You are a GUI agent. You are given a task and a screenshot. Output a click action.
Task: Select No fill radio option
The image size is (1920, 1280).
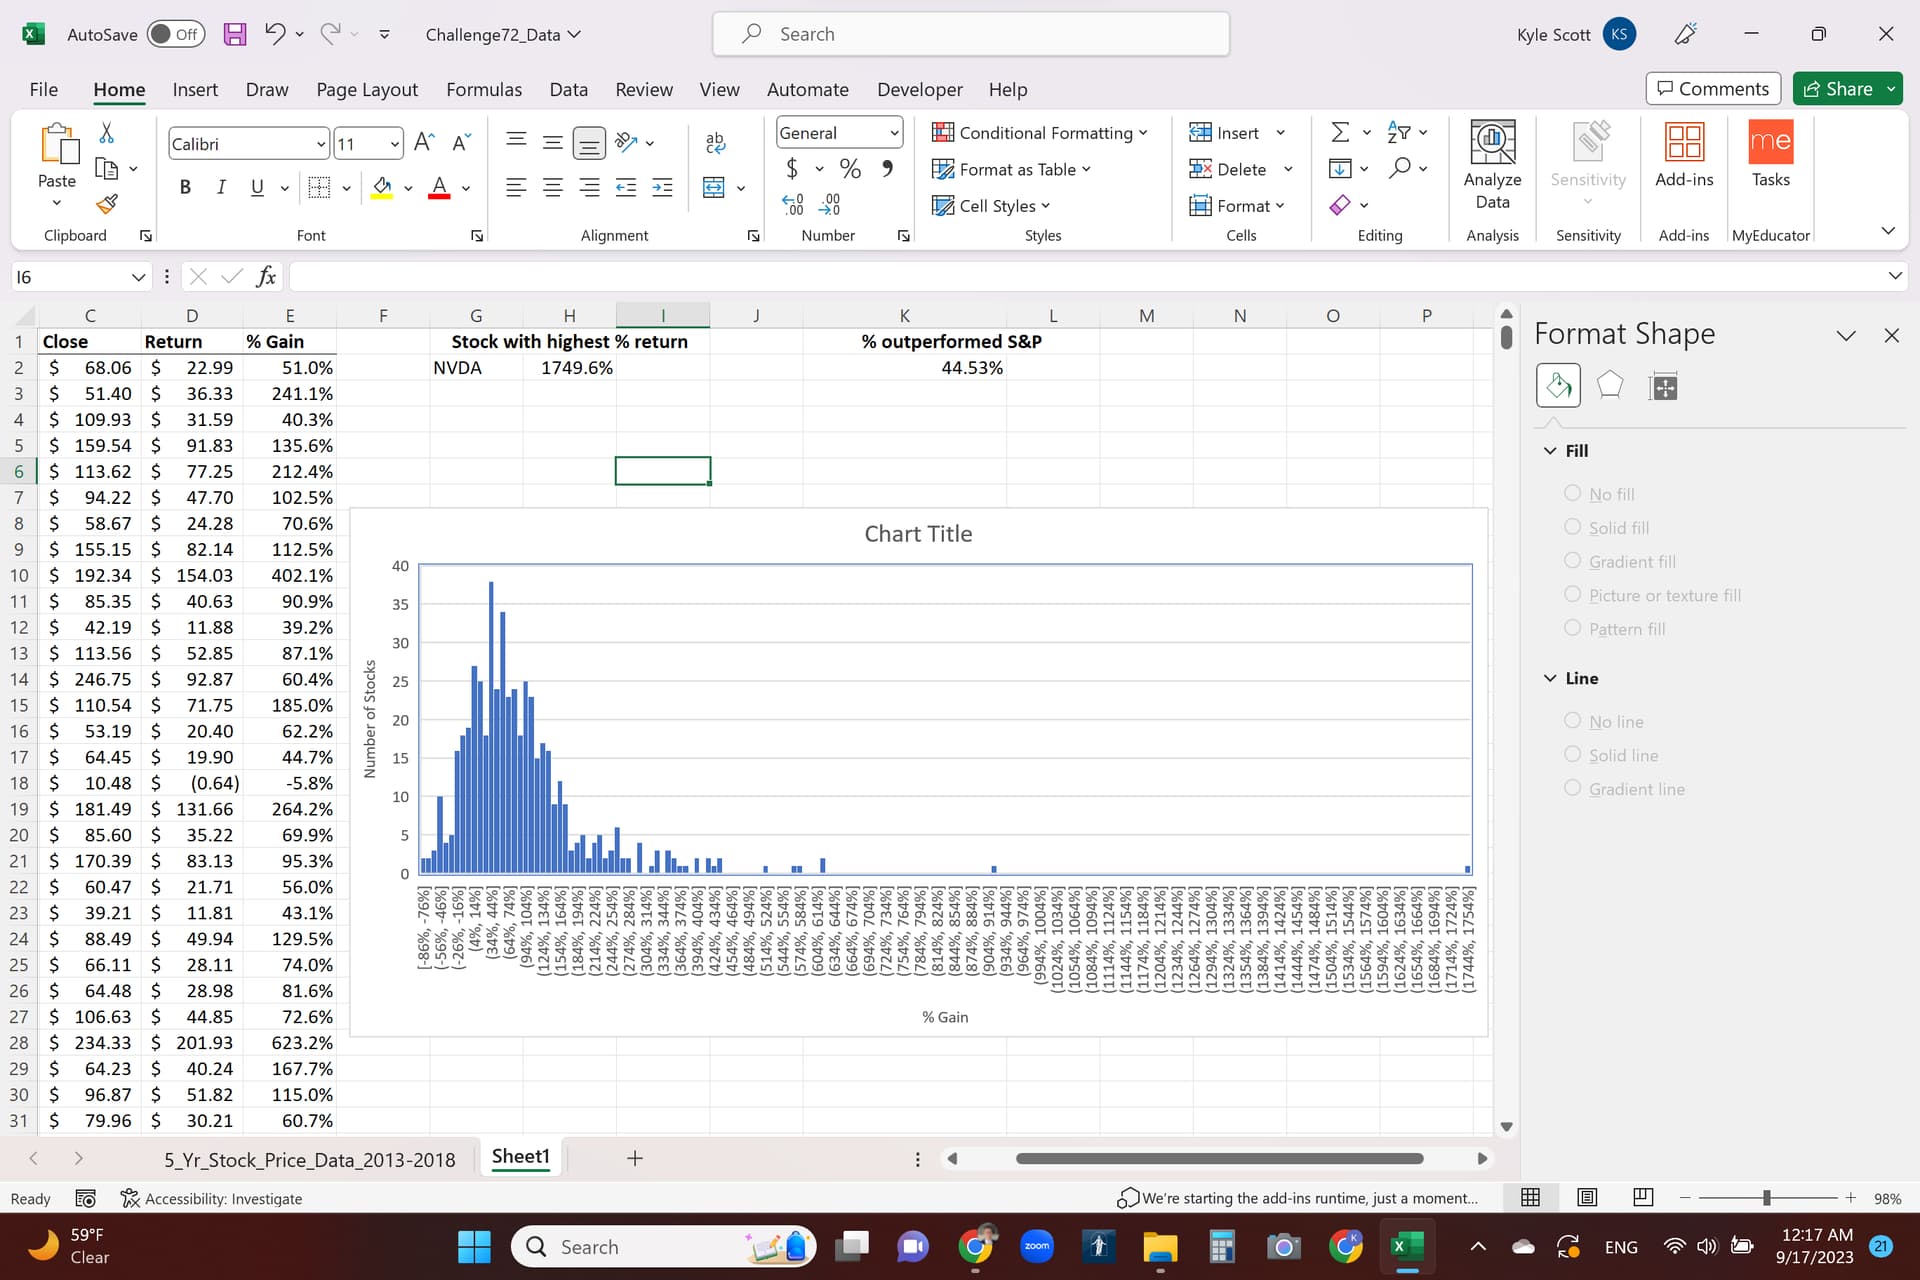click(1572, 493)
